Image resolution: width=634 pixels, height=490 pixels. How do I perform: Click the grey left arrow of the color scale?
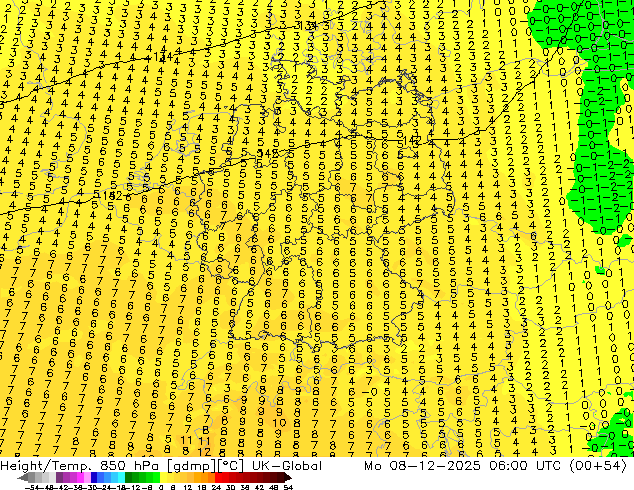[x=23, y=478]
